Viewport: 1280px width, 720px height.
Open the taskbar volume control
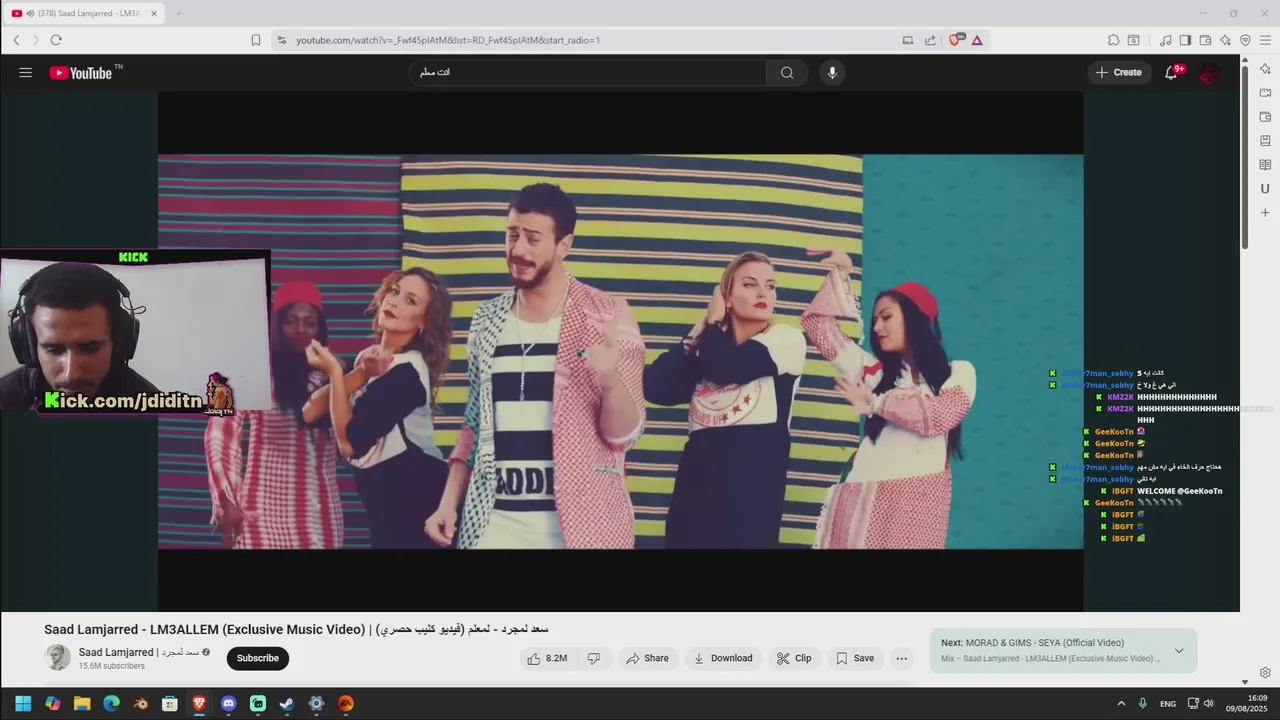coord(1209,704)
